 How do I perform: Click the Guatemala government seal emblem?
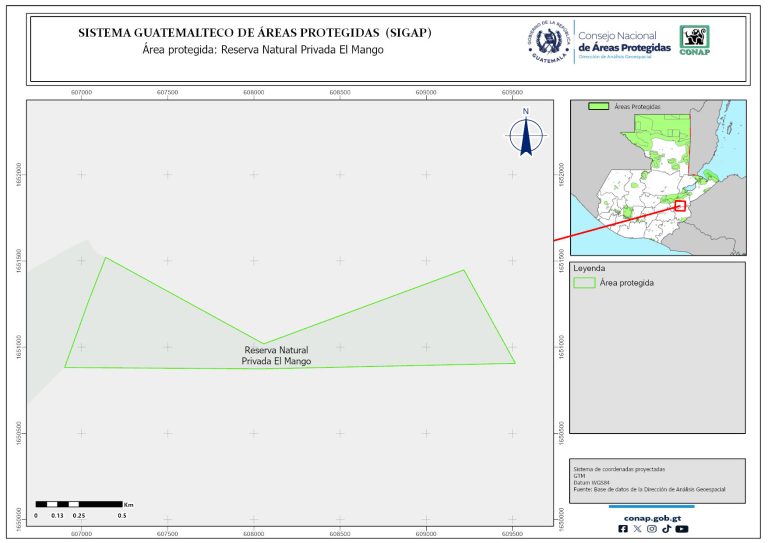click(x=549, y=42)
